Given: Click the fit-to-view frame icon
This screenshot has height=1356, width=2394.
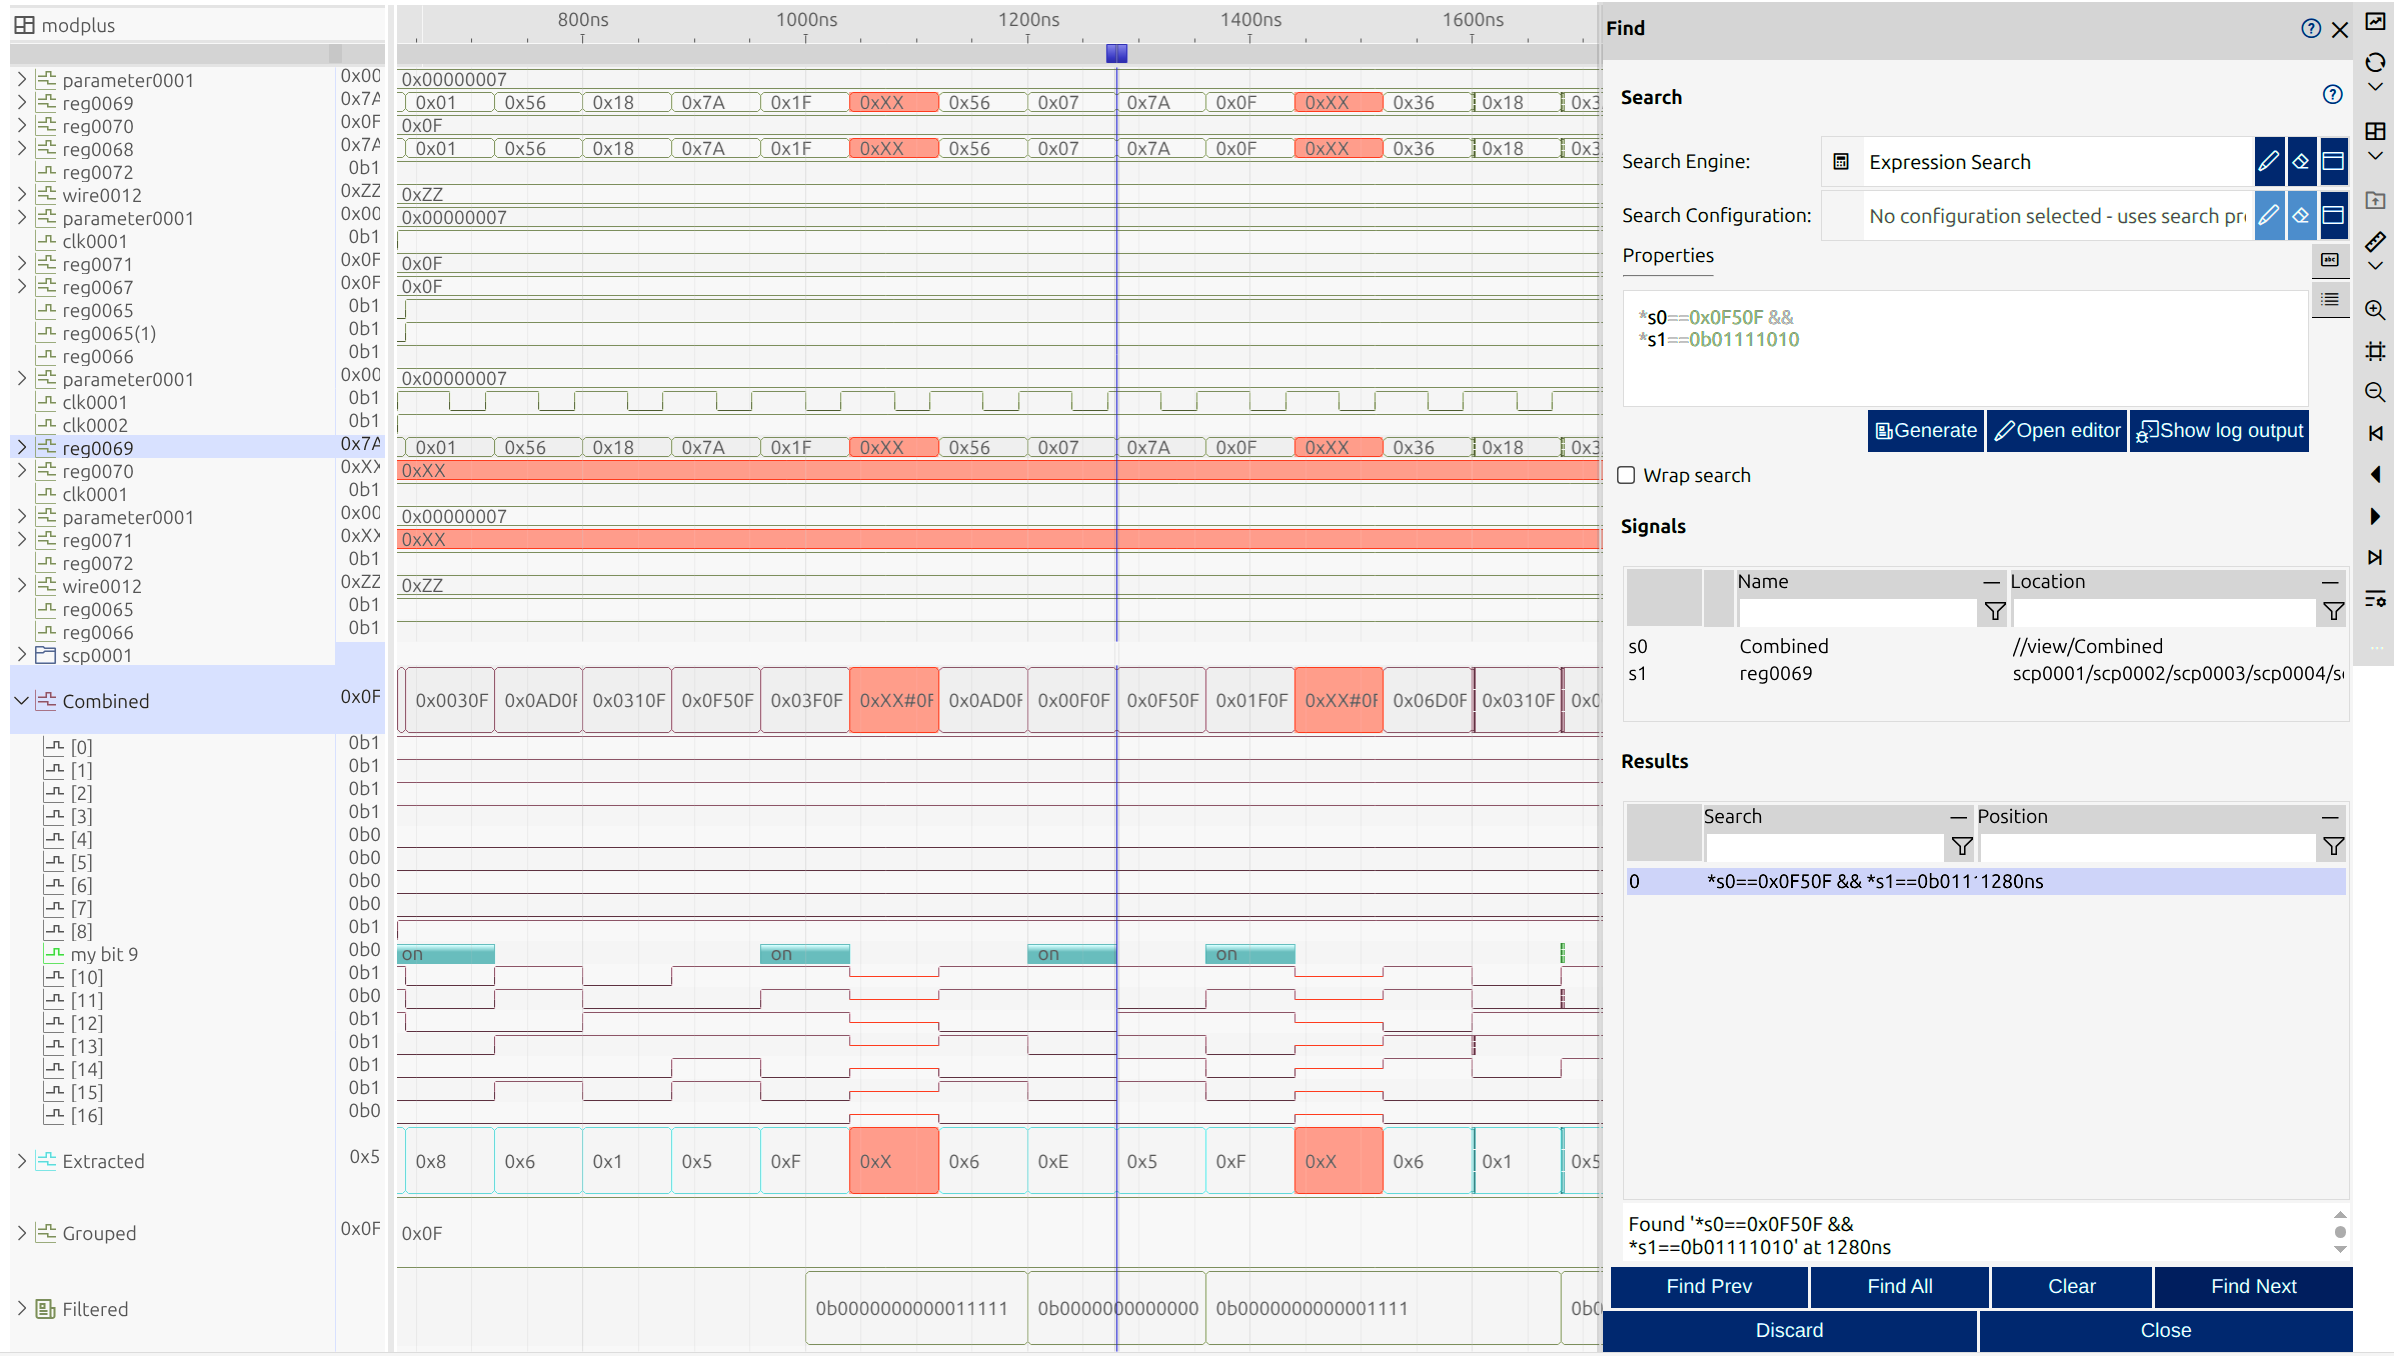Looking at the screenshot, I should click(x=2375, y=351).
